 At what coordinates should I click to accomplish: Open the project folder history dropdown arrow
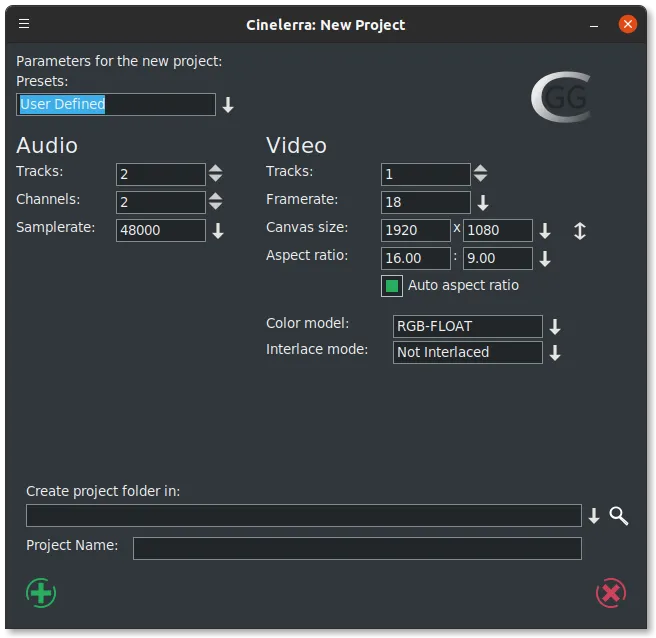pos(594,516)
